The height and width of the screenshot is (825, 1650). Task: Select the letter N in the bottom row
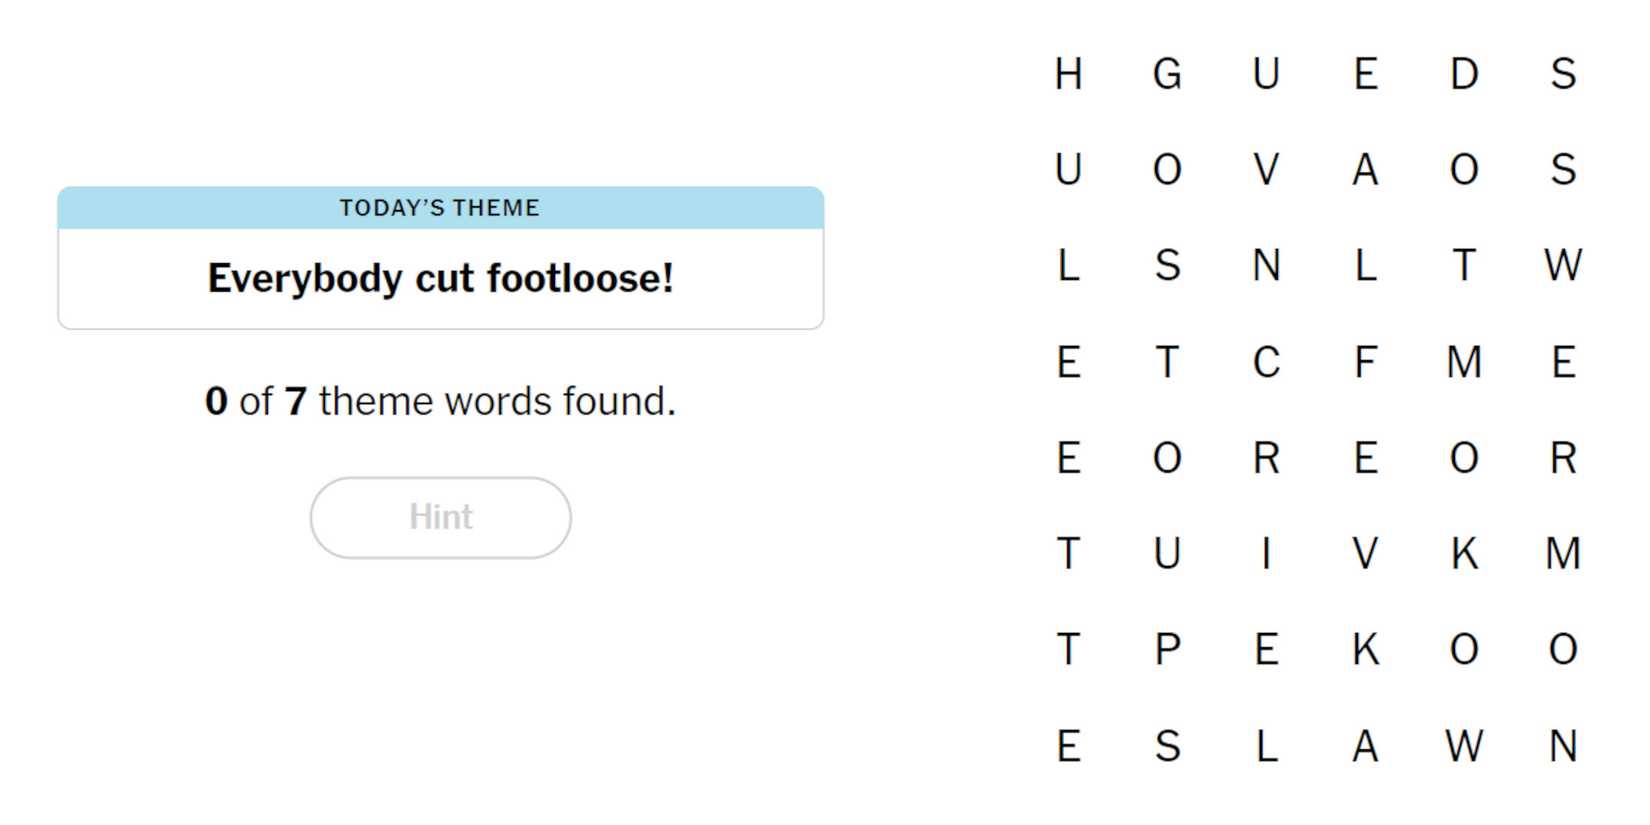(1563, 746)
